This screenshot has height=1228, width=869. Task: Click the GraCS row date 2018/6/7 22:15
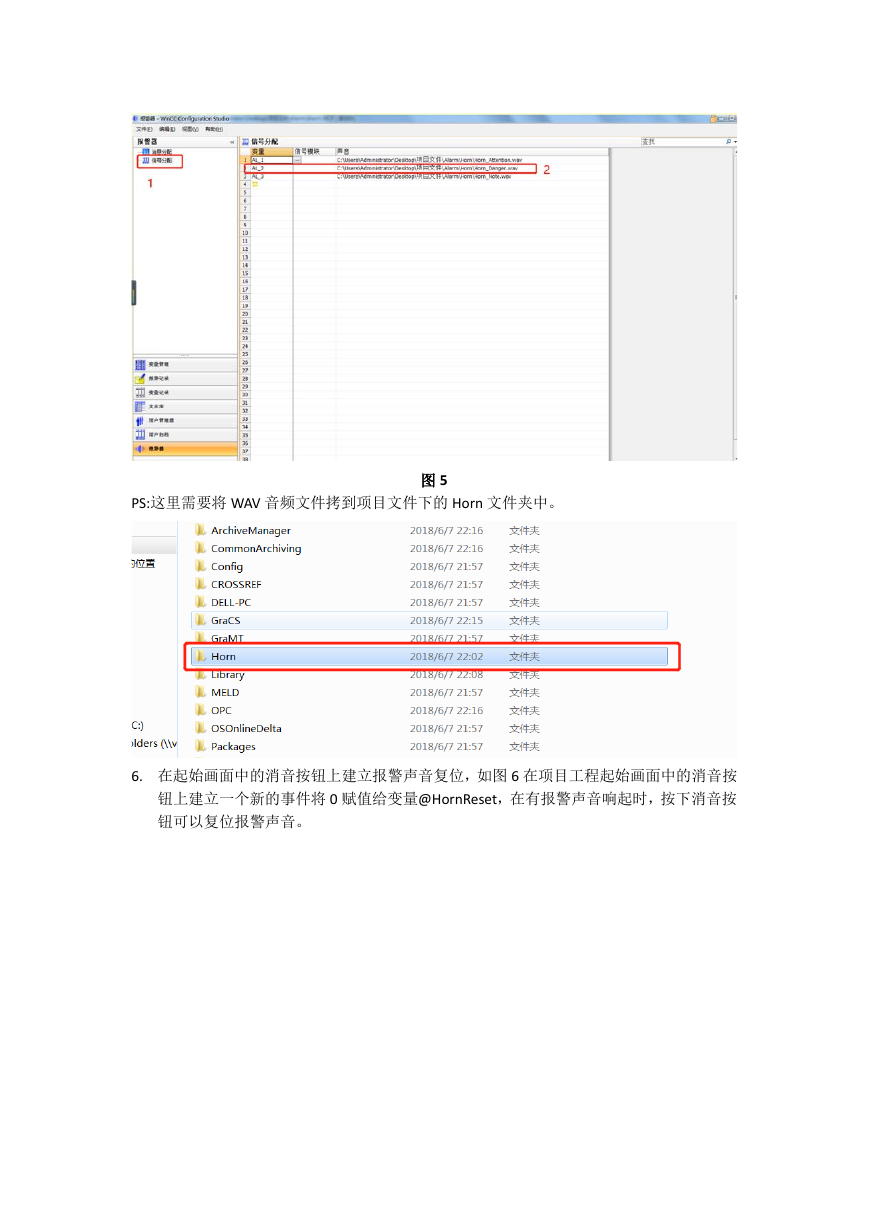[446, 620]
